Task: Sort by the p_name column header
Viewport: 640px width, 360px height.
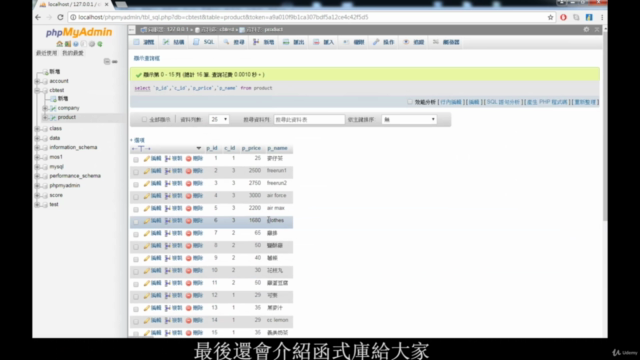Action: pyautogui.click(x=278, y=148)
